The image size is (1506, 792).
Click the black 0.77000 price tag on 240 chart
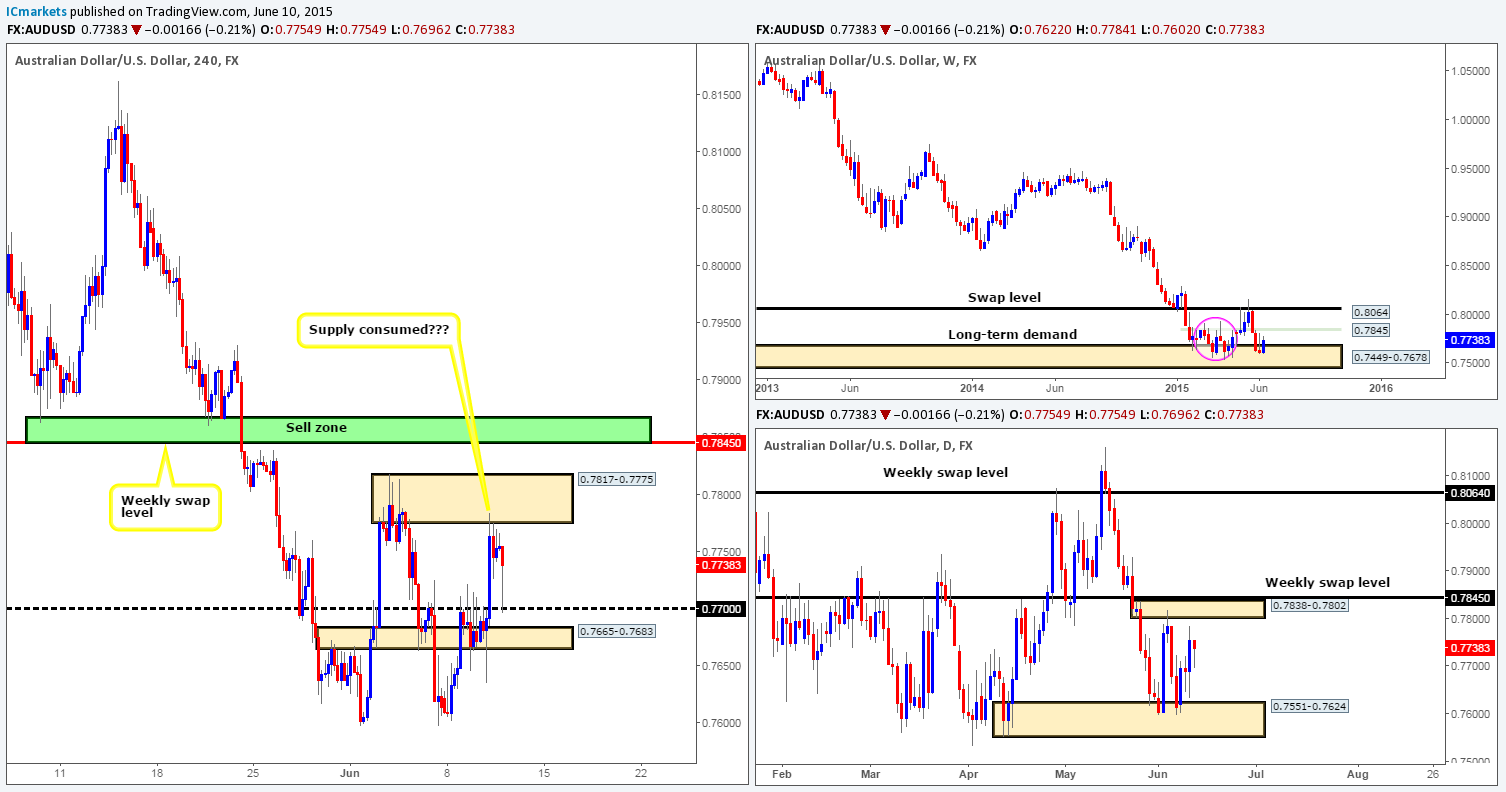tap(719, 608)
